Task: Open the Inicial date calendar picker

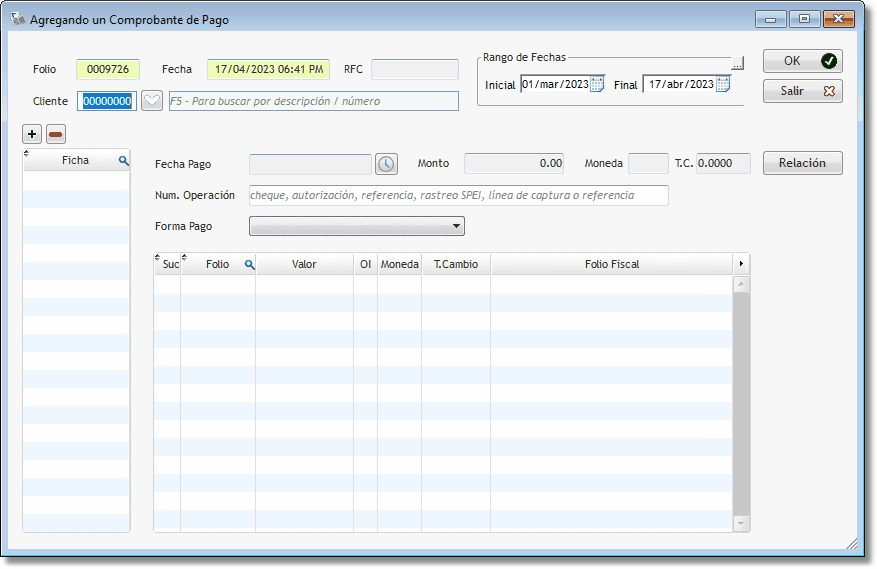Action: (597, 84)
